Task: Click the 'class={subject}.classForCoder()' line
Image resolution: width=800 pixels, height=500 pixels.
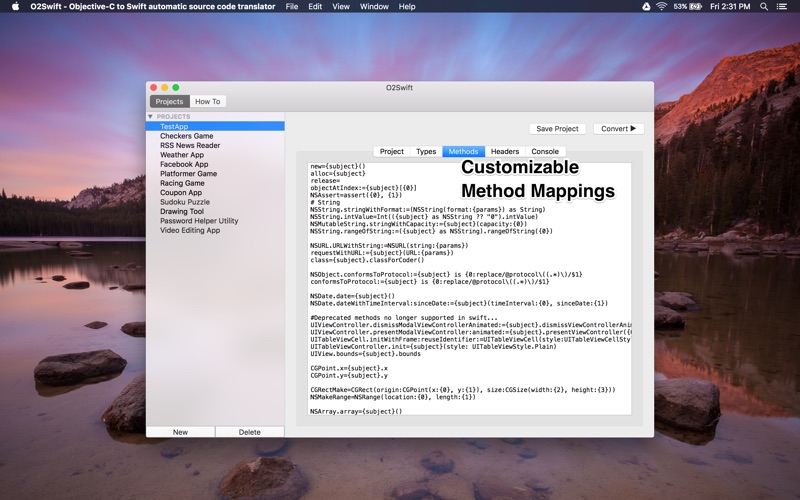Action: 367,260
